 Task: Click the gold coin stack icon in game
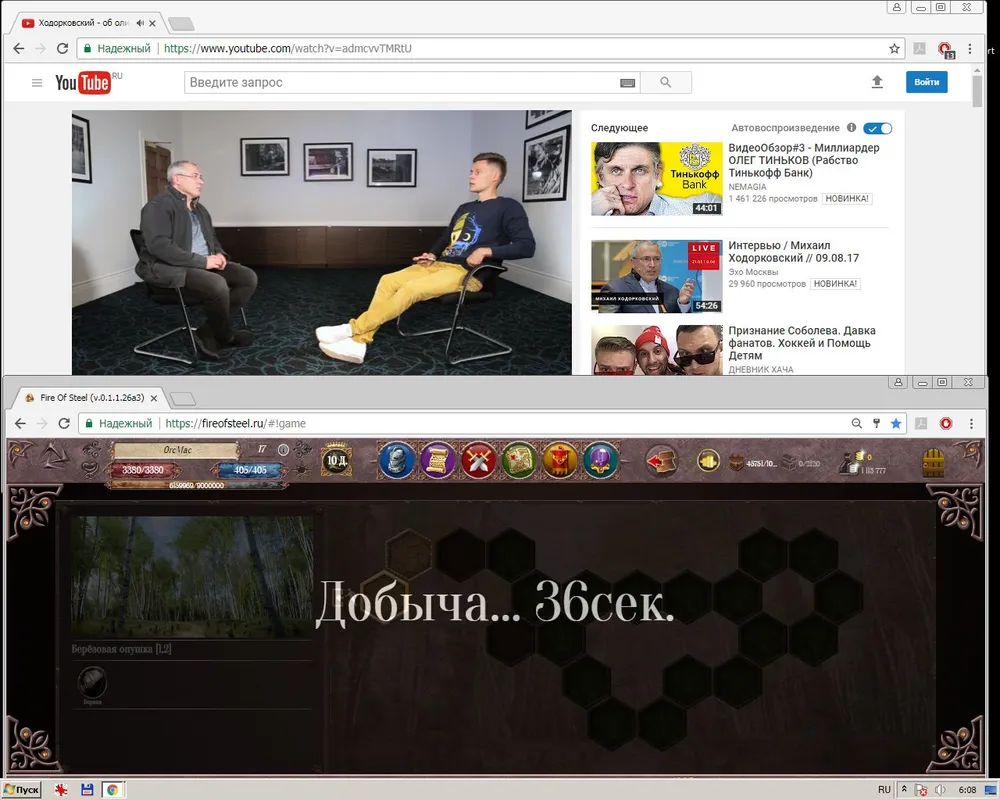coord(708,461)
